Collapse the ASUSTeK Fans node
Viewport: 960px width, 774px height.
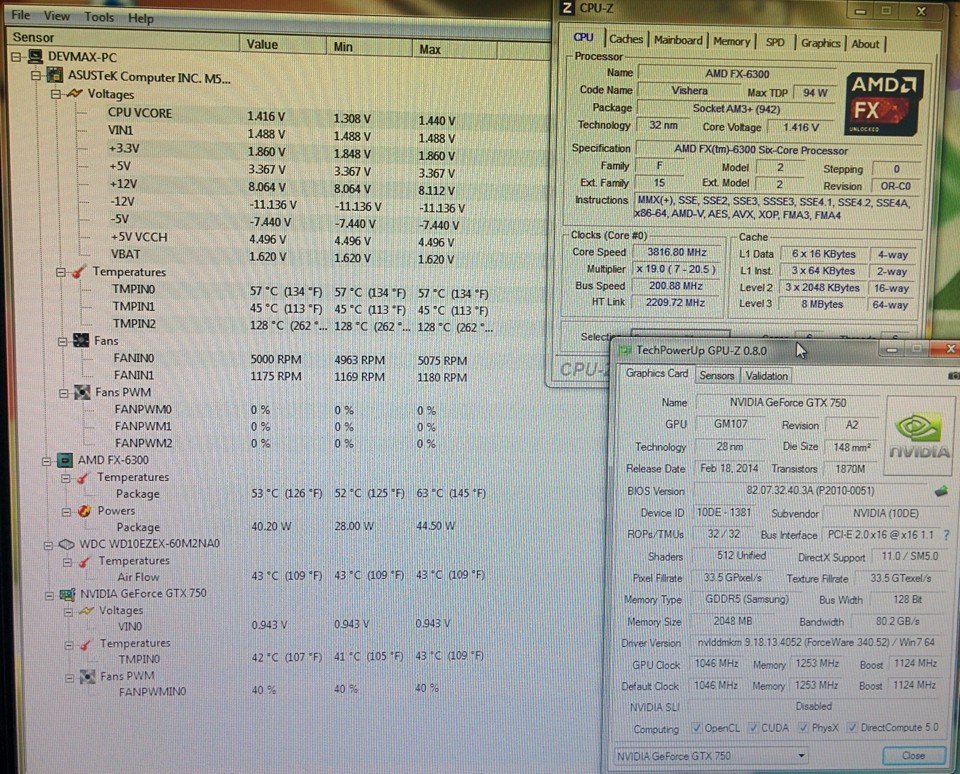pos(62,341)
